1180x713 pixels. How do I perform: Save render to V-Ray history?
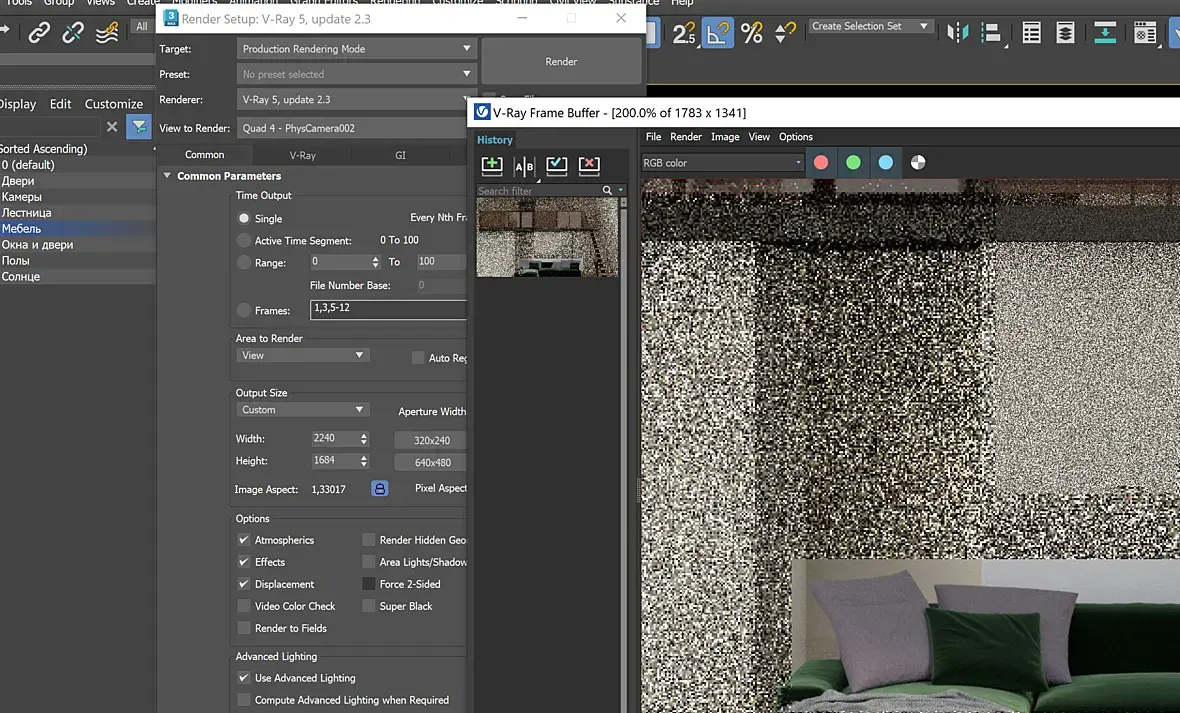tap(491, 165)
